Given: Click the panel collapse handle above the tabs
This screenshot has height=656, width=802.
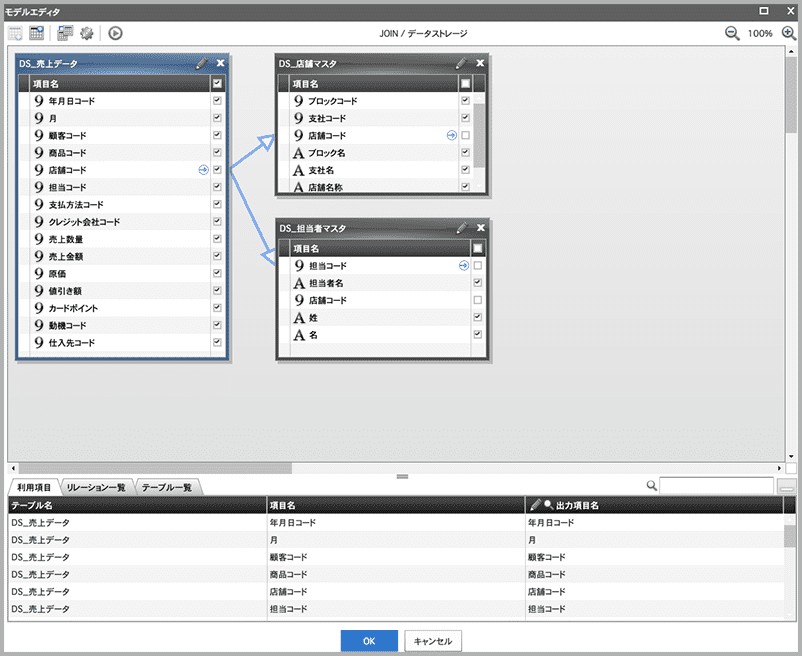Looking at the screenshot, I should point(402,477).
